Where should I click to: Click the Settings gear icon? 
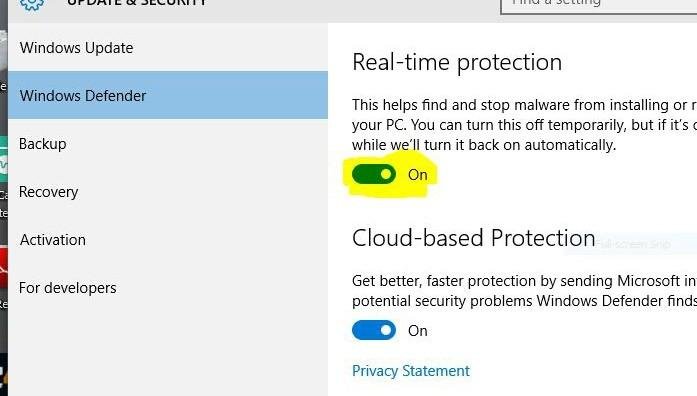(x=32, y=4)
